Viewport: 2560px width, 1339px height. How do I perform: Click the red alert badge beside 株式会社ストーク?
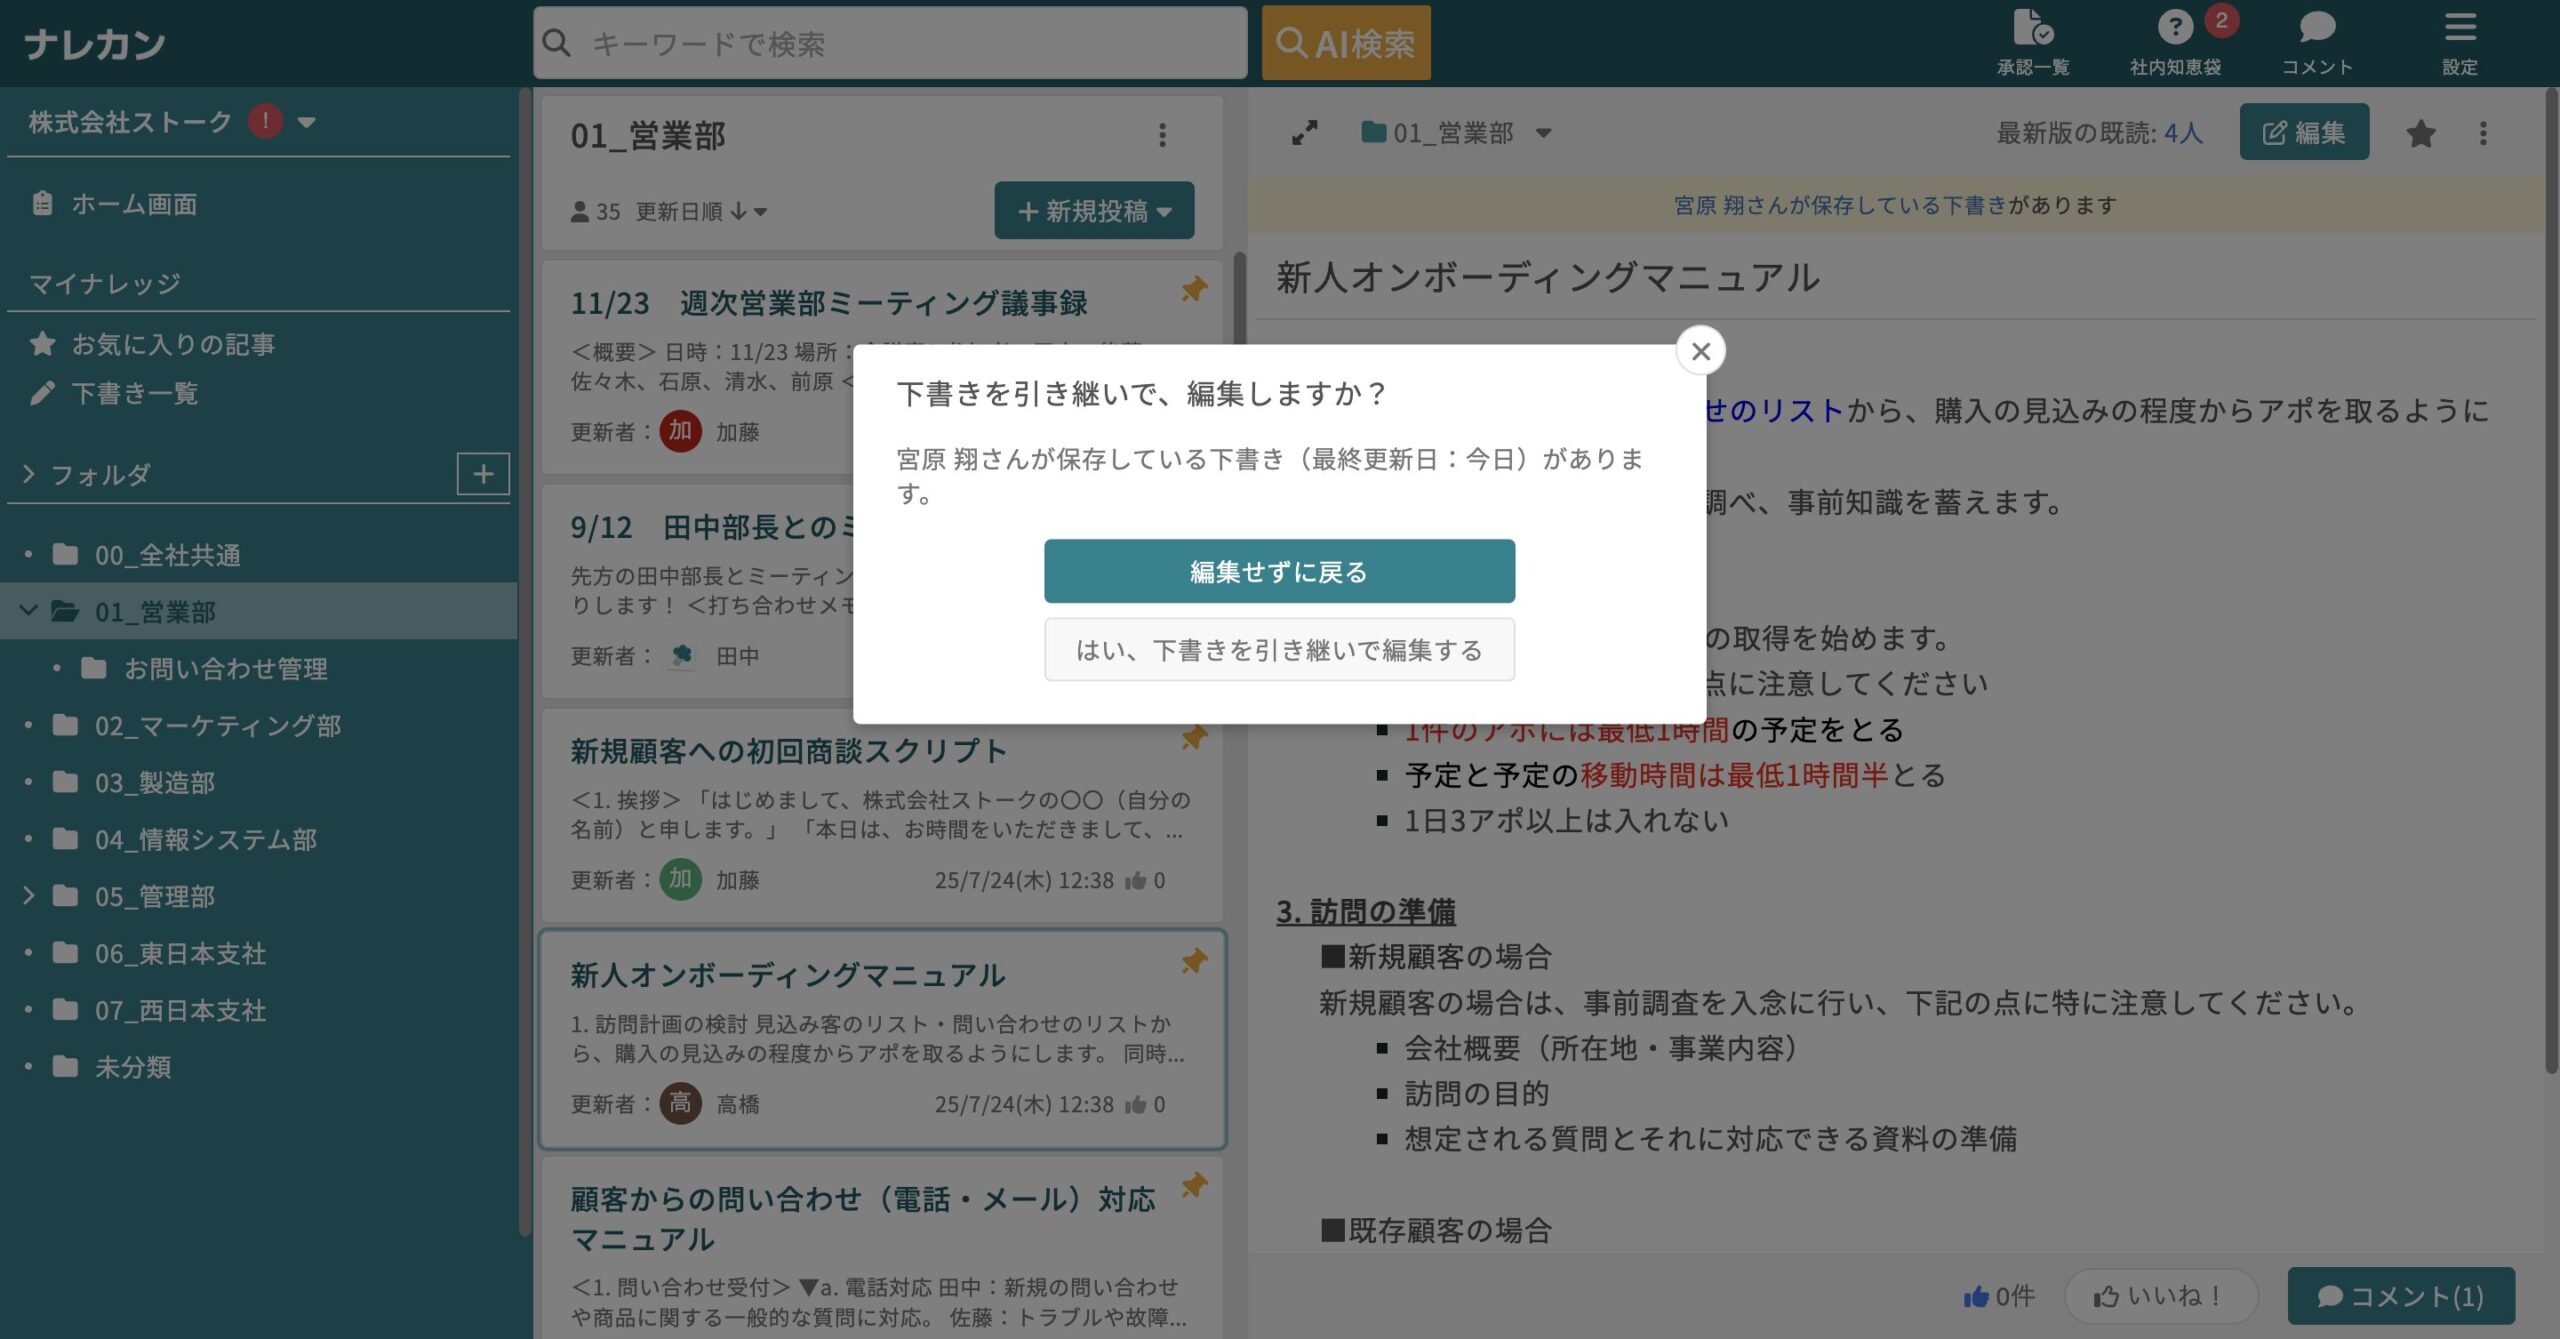tap(265, 121)
